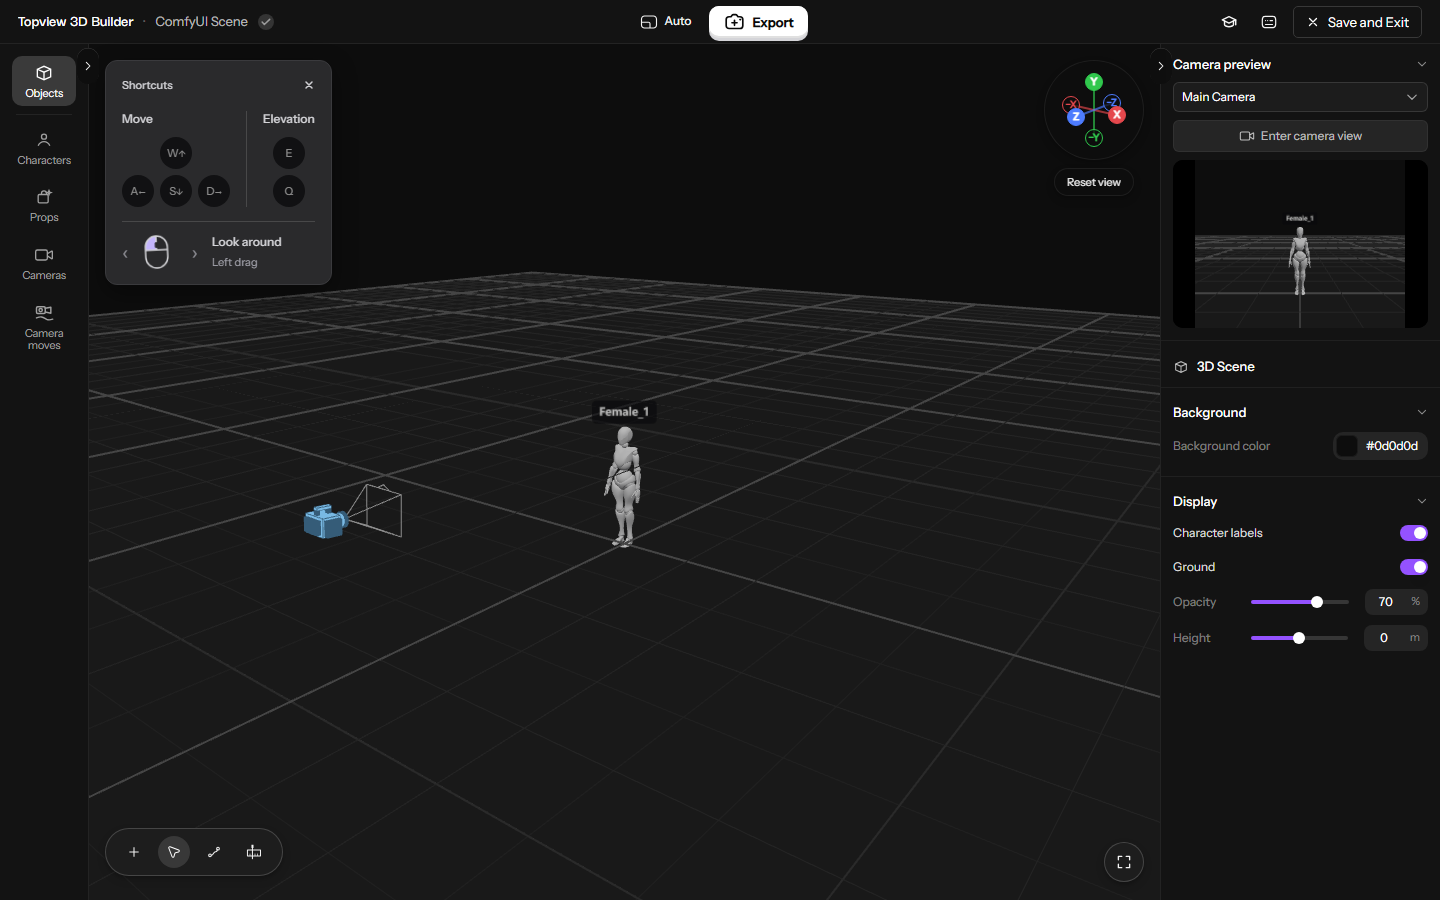1440x900 pixels.
Task: Switch to the Characters tab
Action: [x=44, y=148]
